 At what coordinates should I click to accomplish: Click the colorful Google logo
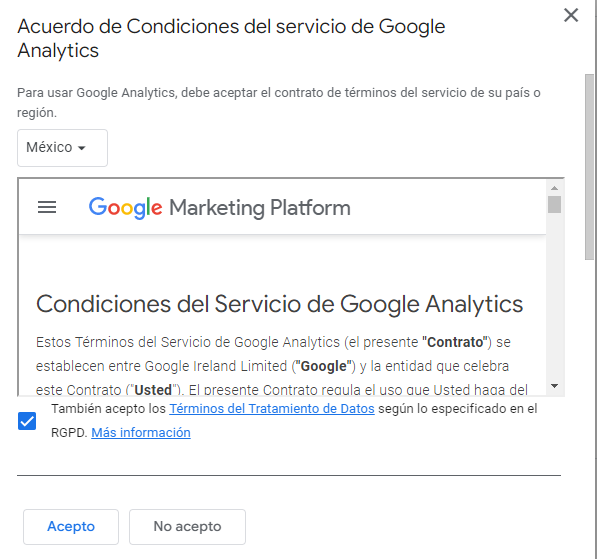pyautogui.click(x=125, y=208)
